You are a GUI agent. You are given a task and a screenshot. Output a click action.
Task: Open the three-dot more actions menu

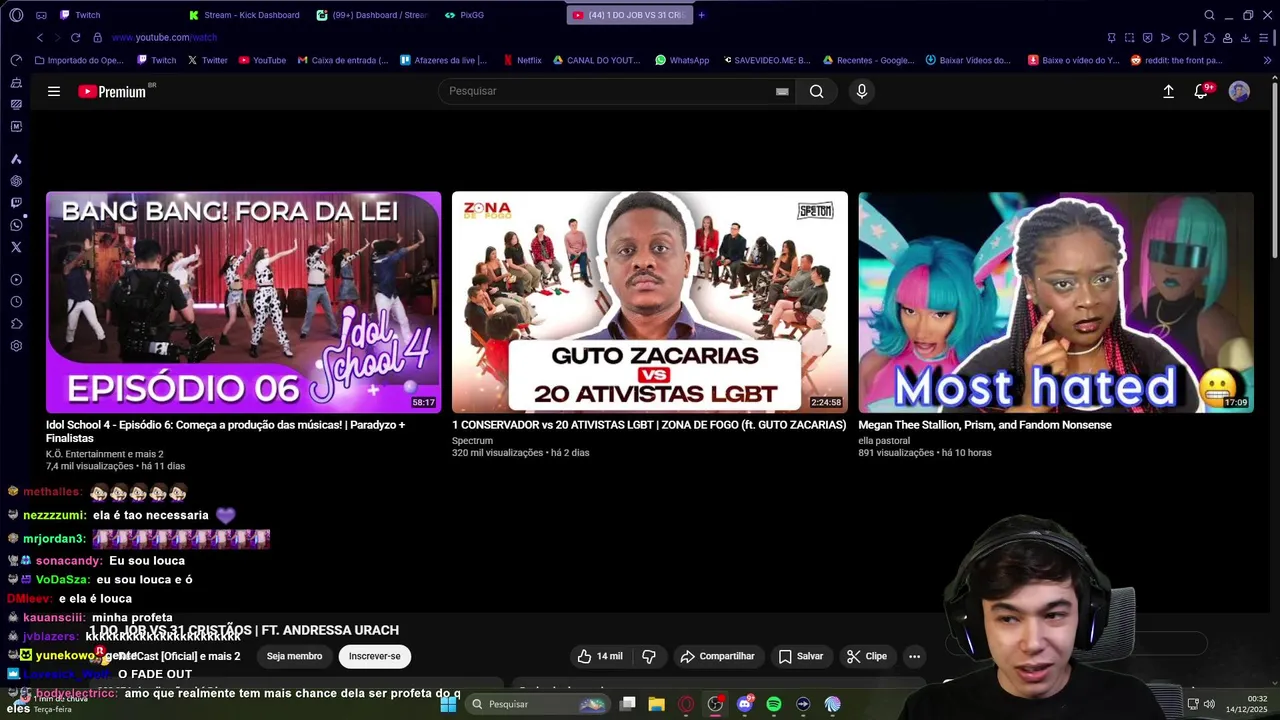pyautogui.click(x=914, y=656)
